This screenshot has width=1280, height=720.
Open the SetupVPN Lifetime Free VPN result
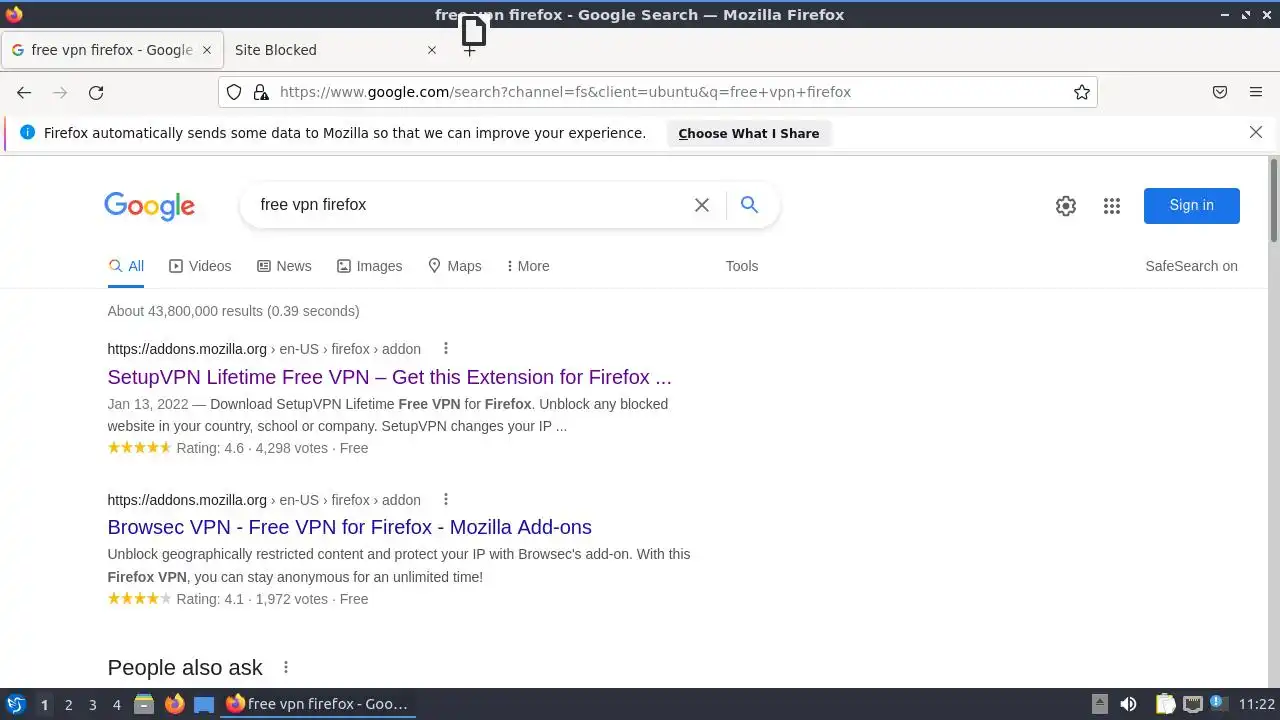pos(389,377)
